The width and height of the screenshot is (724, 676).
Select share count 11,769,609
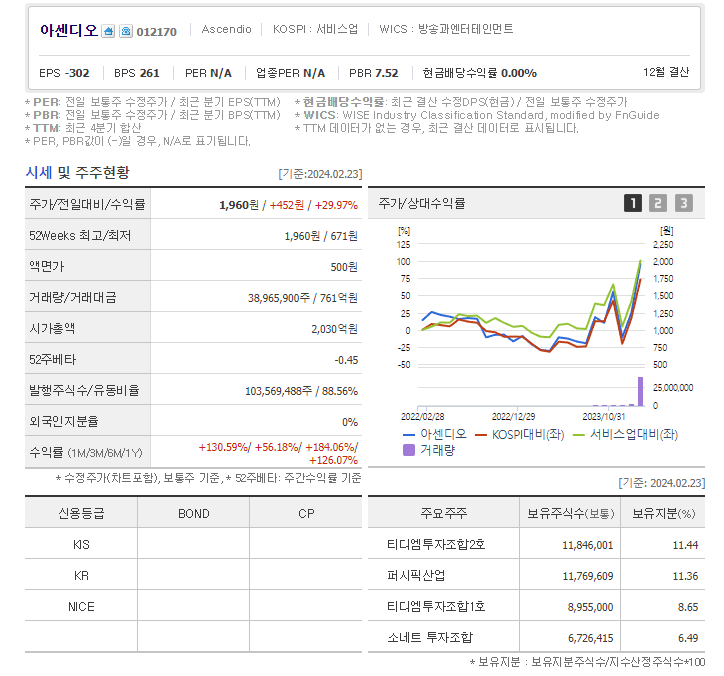point(587,576)
